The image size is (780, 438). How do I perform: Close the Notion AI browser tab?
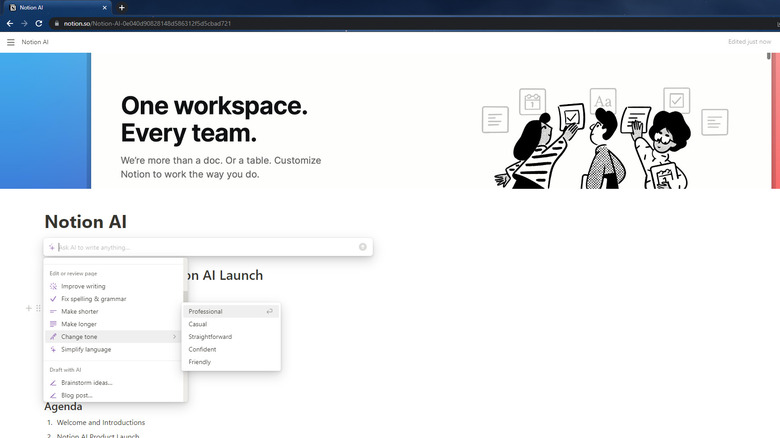point(104,7)
